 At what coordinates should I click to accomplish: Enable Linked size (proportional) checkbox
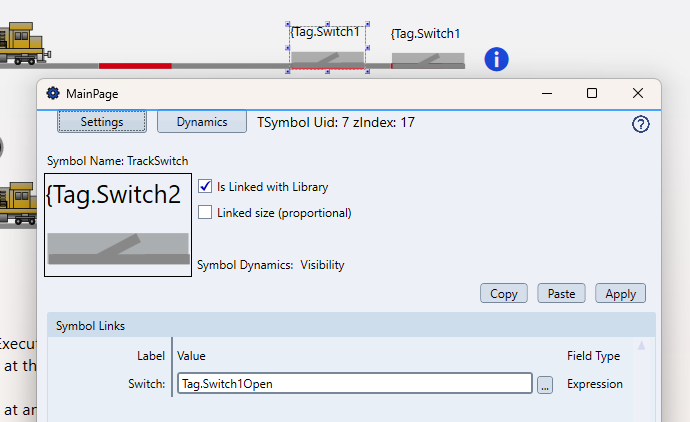(x=205, y=212)
